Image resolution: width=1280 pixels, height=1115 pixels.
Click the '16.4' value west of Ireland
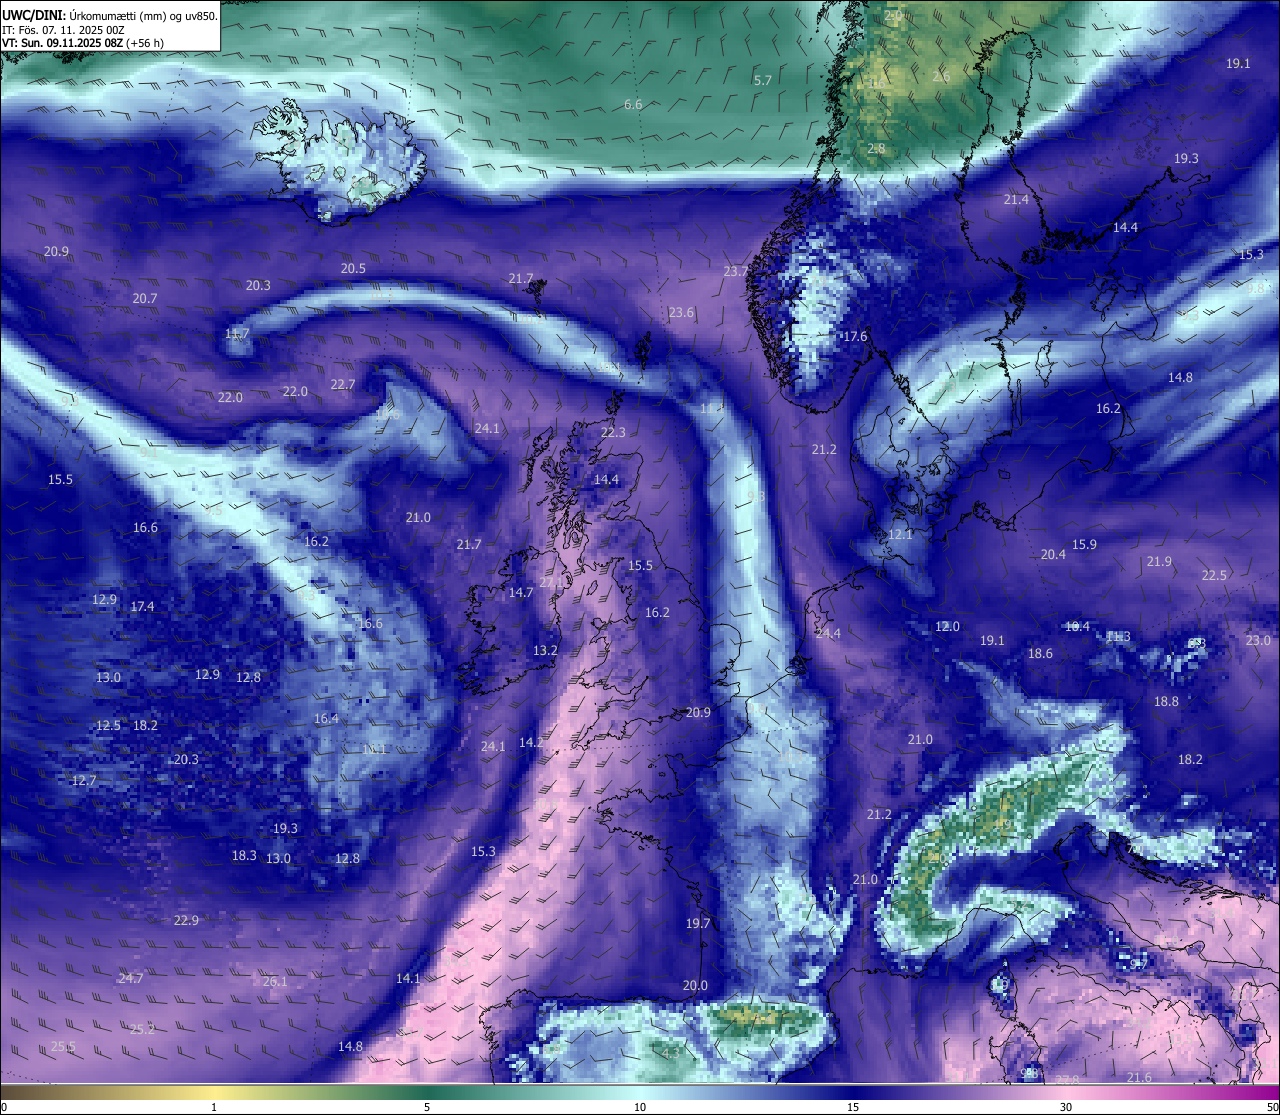tap(326, 719)
